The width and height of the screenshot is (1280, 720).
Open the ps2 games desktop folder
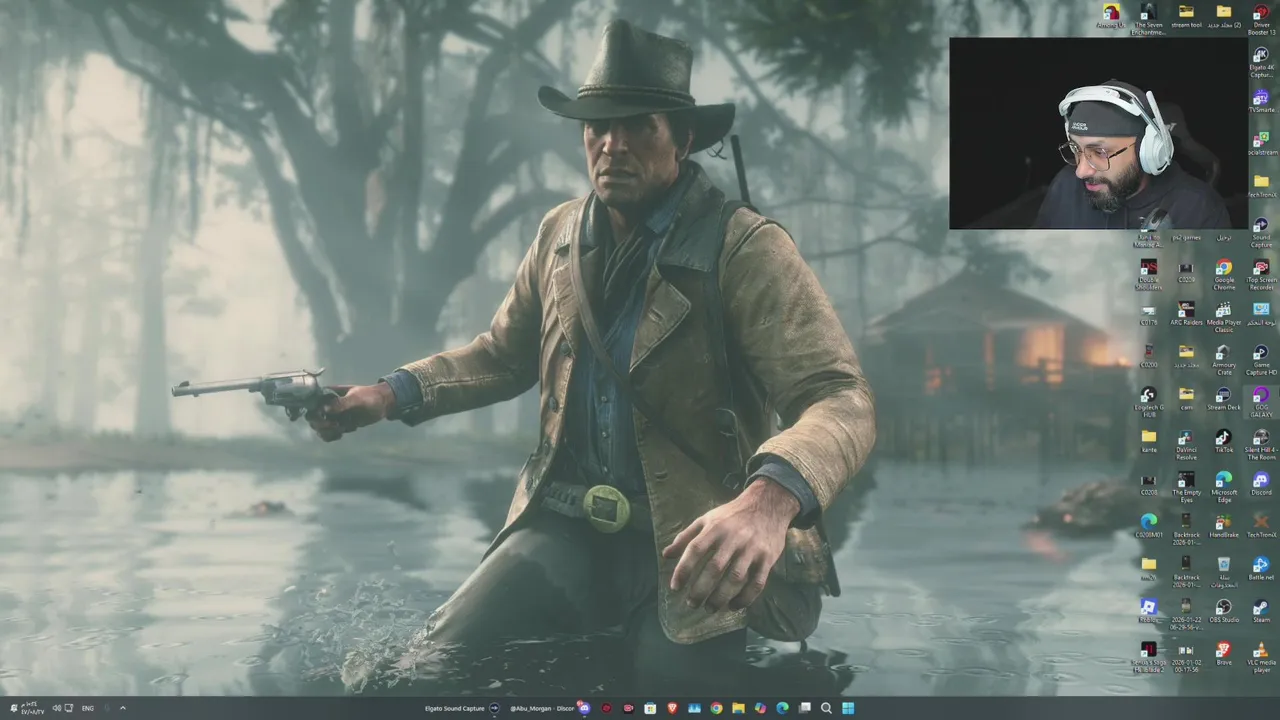click(x=1186, y=237)
